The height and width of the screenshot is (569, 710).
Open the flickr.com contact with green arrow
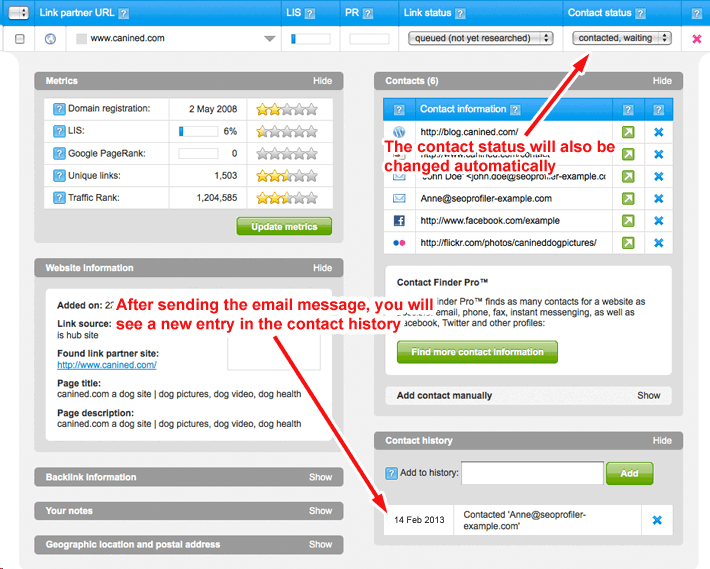(x=628, y=243)
